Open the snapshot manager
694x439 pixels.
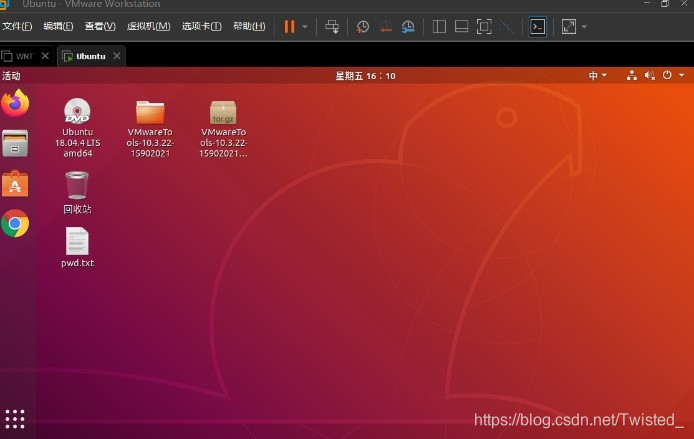408,27
